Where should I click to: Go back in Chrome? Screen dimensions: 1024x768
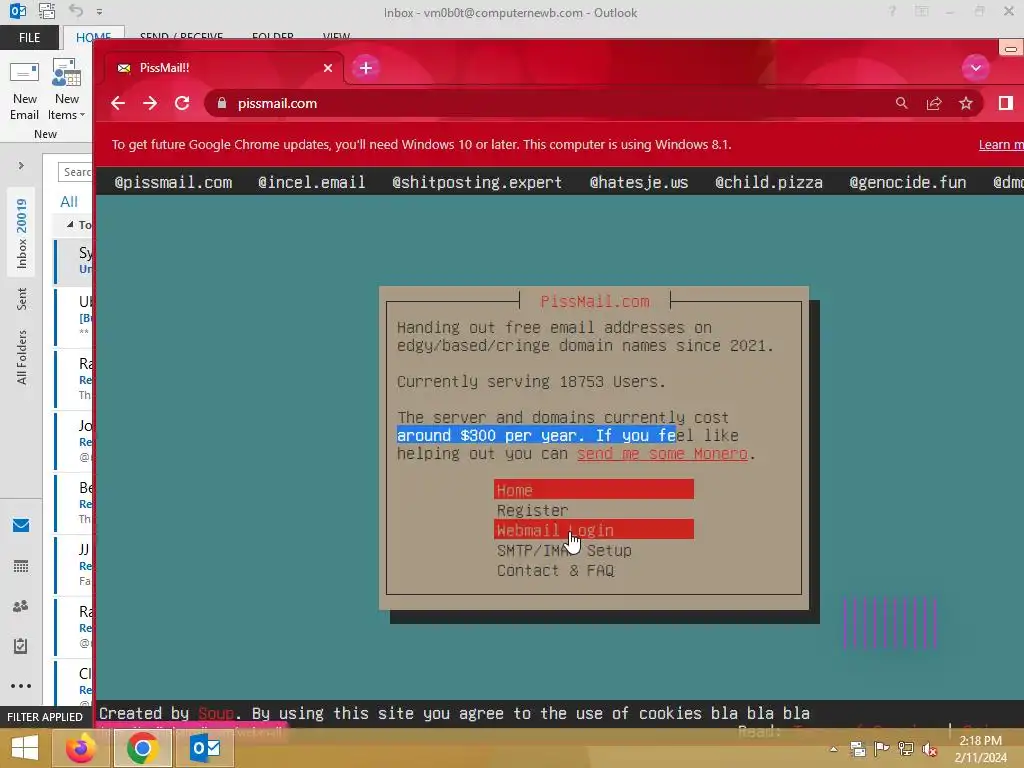coord(118,103)
